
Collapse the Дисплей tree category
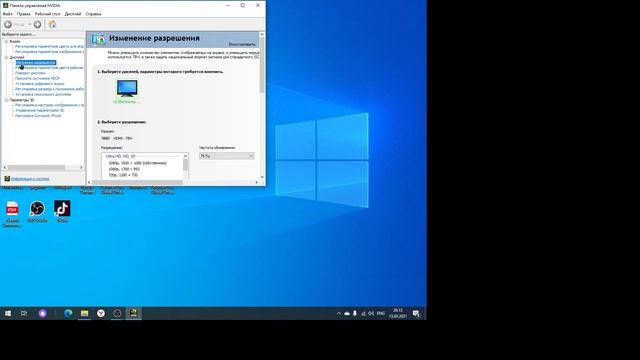tap(6, 57)
